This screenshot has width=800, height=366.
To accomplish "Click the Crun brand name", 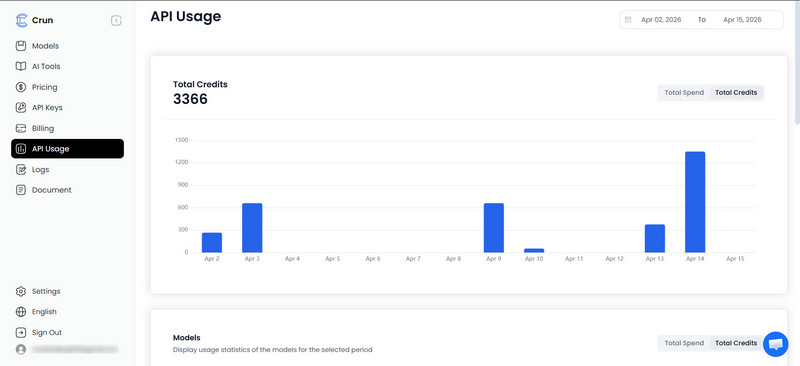I will click(x=42, y=20).
